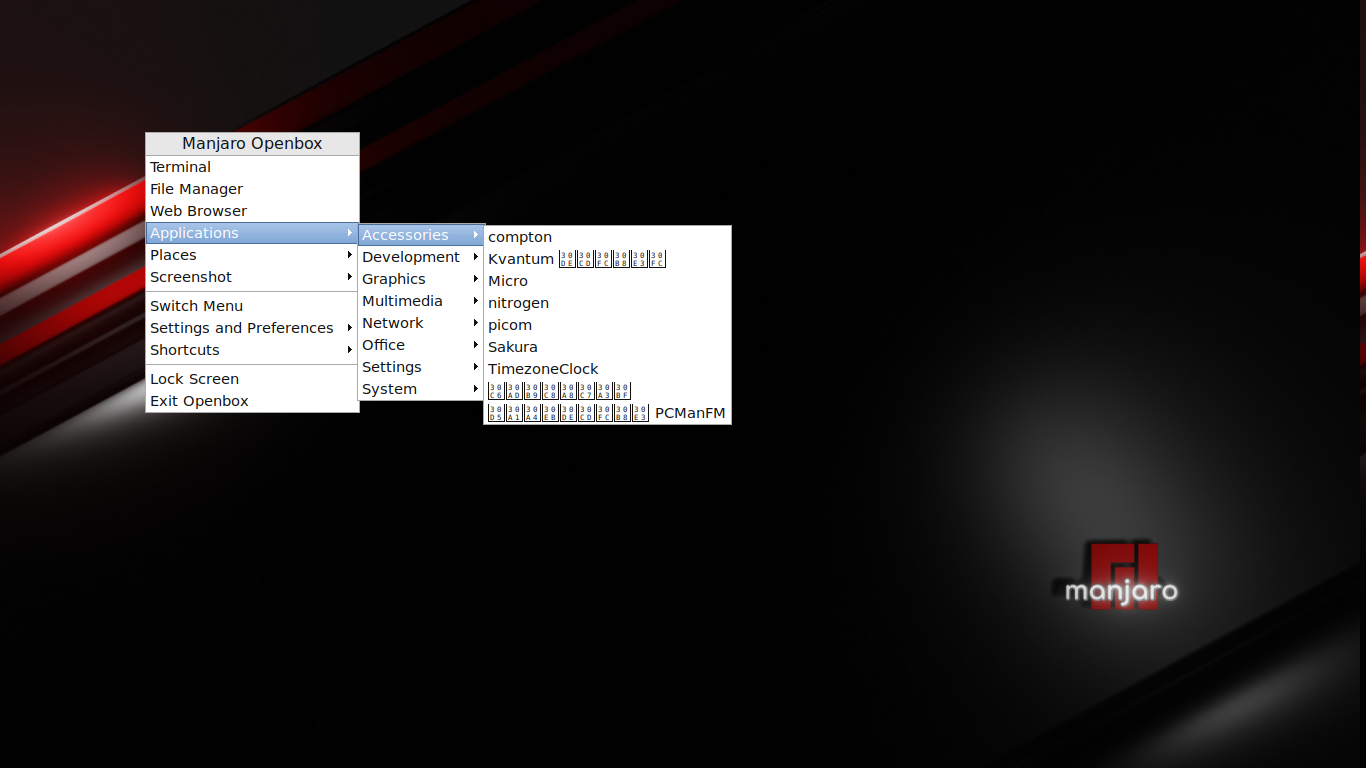Click the Manjaro Openbox menu title
This screenshot has width=1366, height=768.
pos(252,144)
